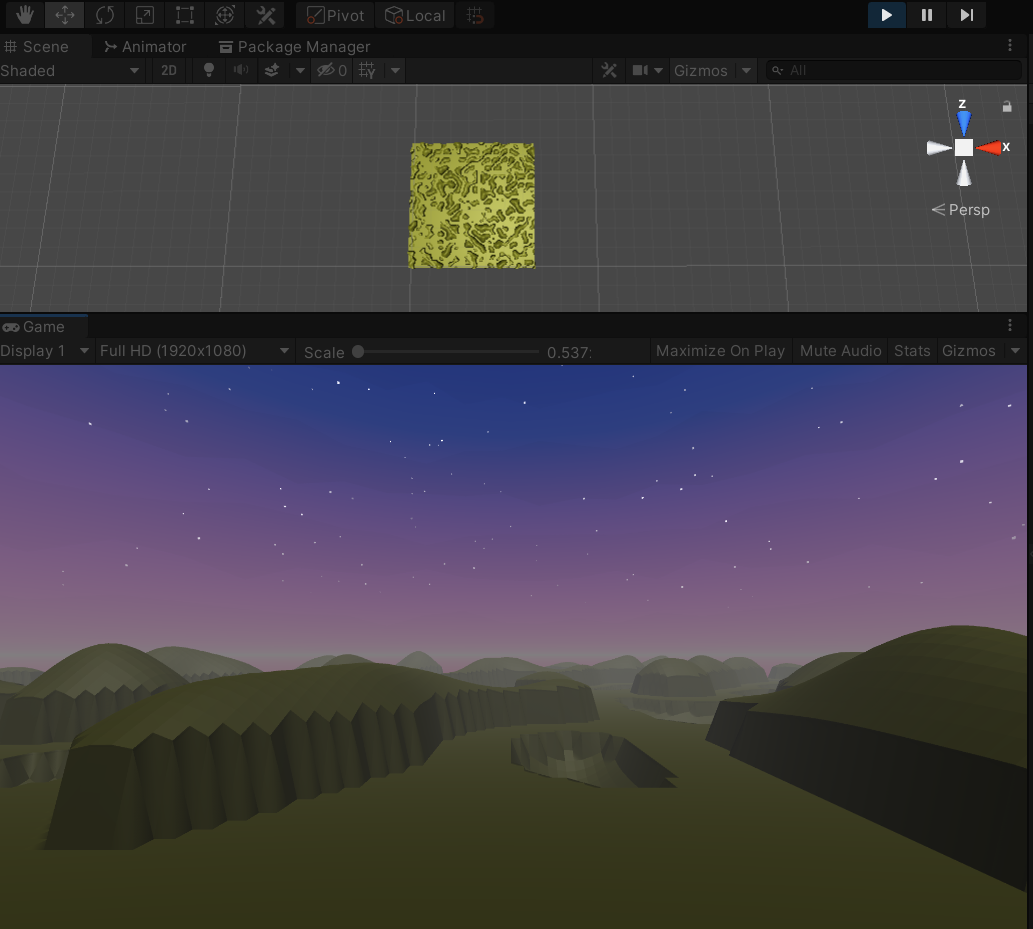Select the combined Transform tool

[225, 15]
